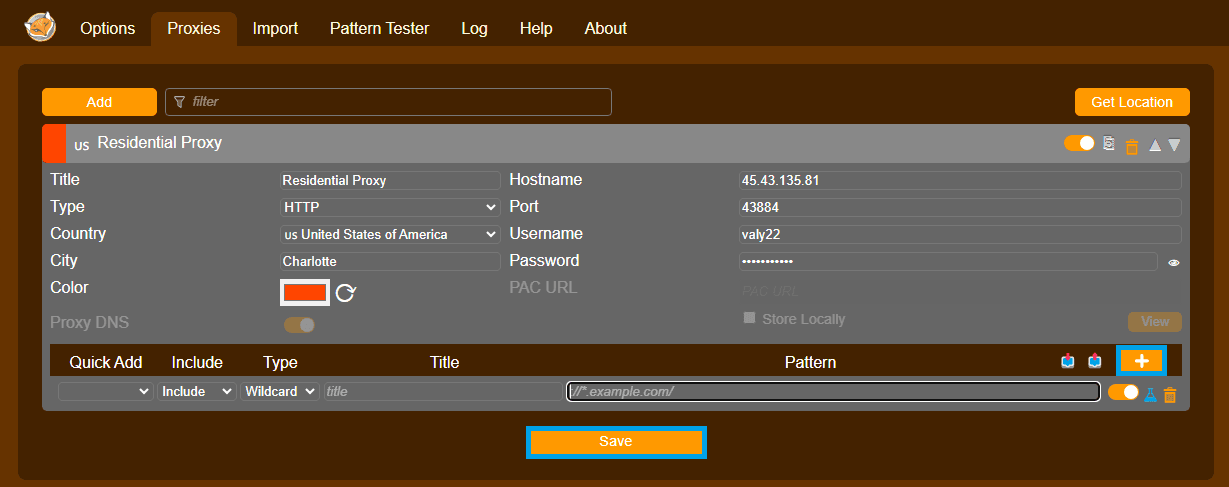Screen dimensions: 1229x487
Task: Test the pattern with the flask icon
Action: [x=1150, y=394]
